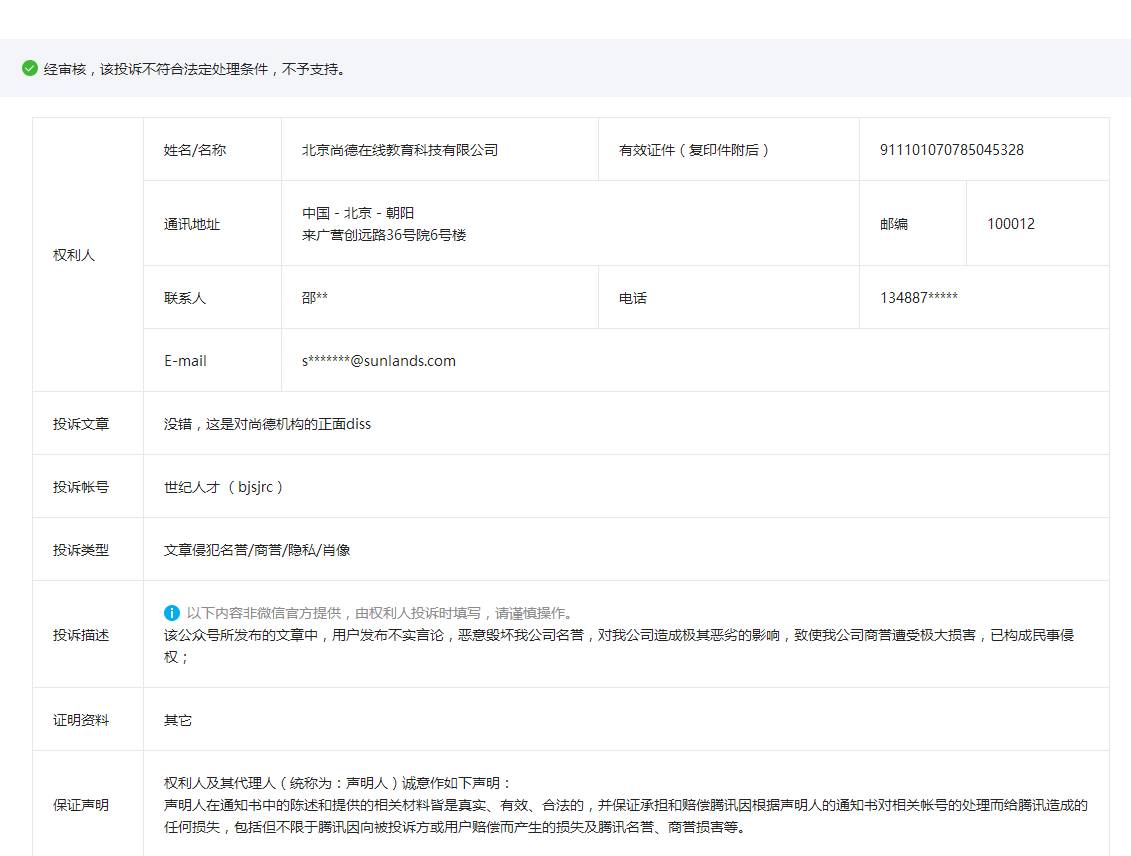Viewport: 1131px width, 856px height.
Task: Select the proof material value 其它
Action: point(177,720)
